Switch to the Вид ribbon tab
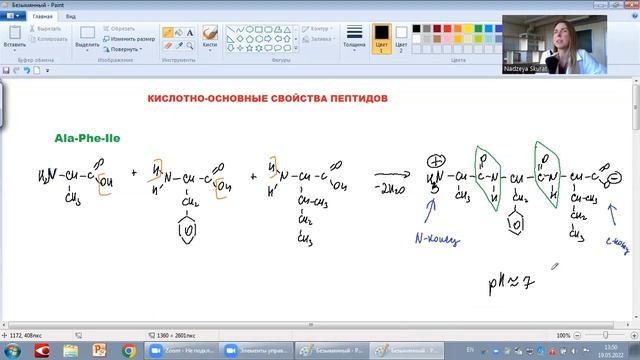The height and width of the screenshot is (360, 640). 71,16
